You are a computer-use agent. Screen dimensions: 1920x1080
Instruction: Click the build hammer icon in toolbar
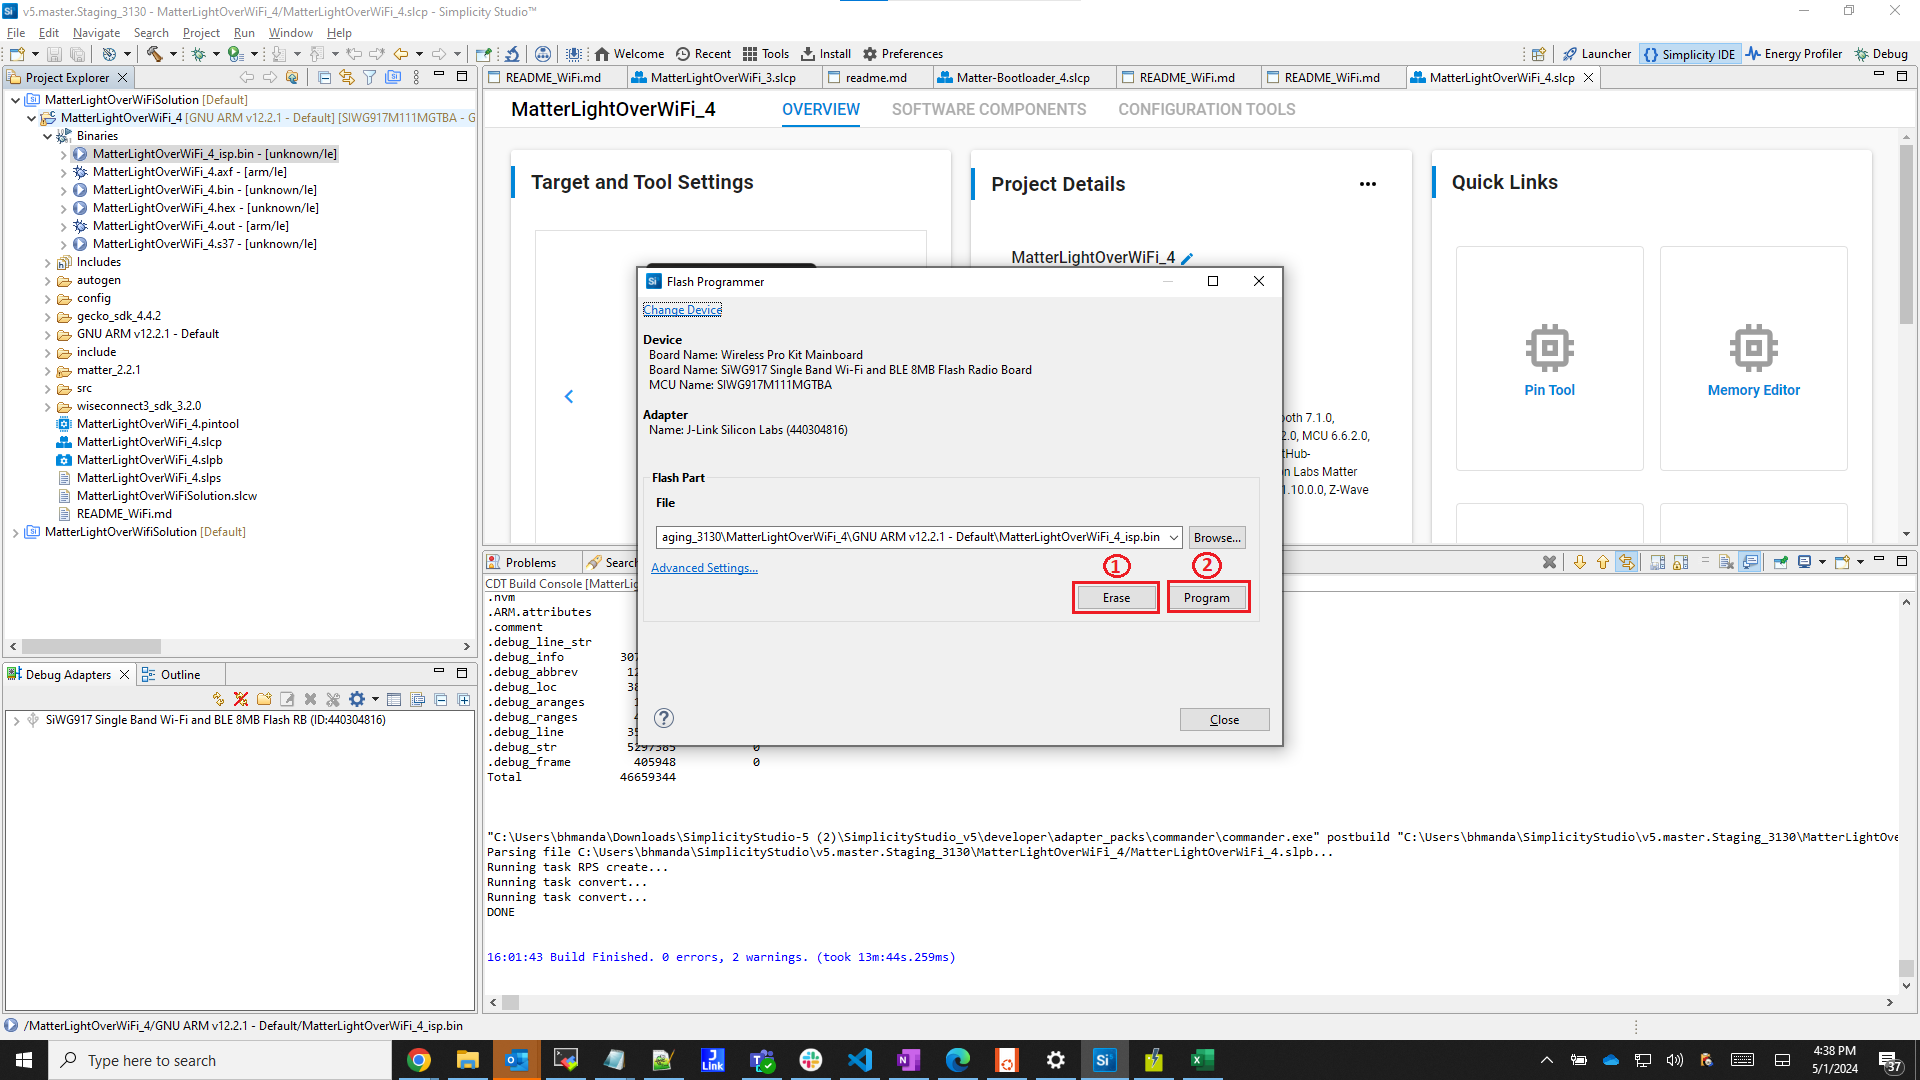coord(154,54)
